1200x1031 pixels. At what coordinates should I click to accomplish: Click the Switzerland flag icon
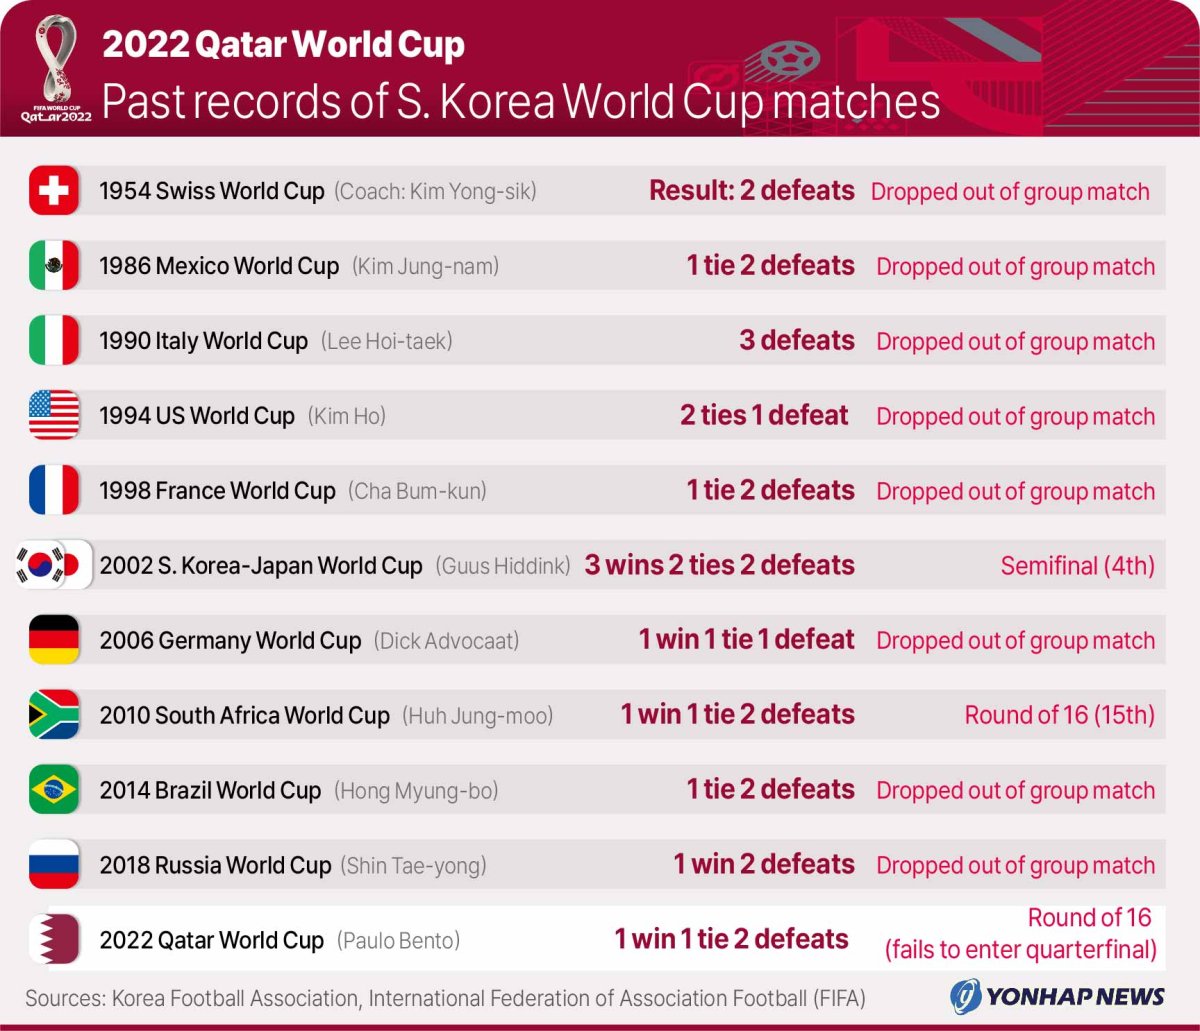point(54,190)
